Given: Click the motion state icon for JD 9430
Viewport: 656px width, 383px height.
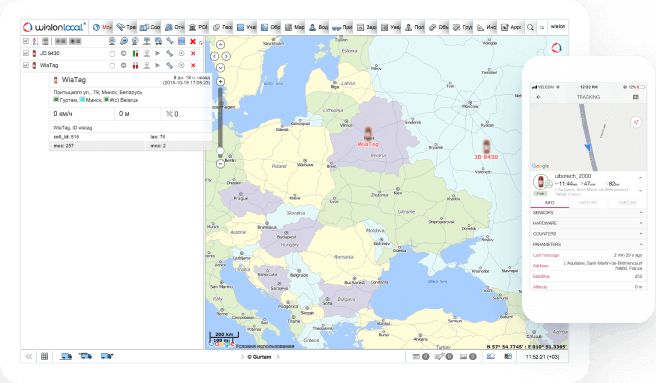Looking at the screenshot, I should 123,53.
